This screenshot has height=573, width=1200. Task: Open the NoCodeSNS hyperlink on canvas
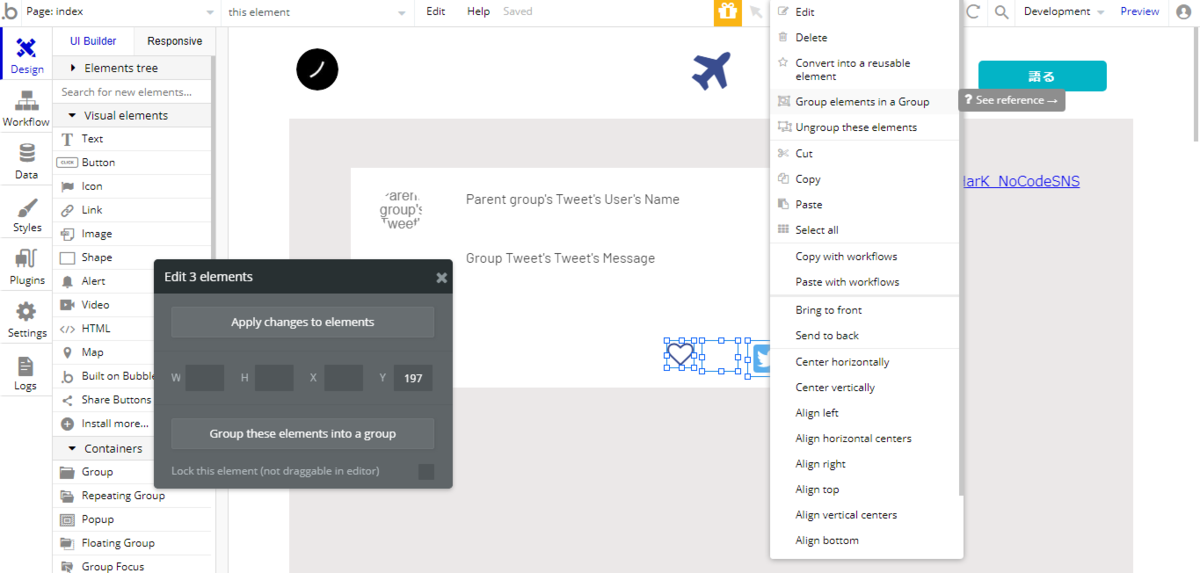(x=1020, y=181)
